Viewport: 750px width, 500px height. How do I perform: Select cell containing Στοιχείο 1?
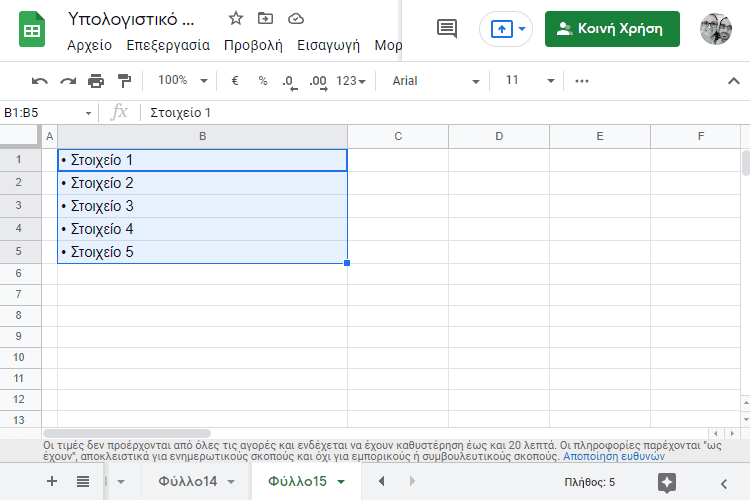[x=202, y=160]
